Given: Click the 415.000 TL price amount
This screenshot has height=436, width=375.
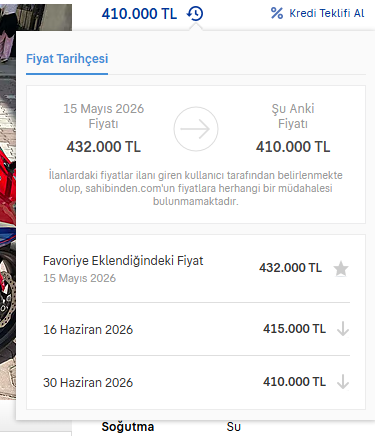Looking at the screenshot, I should pyautogui.click(x=294, y=329).
